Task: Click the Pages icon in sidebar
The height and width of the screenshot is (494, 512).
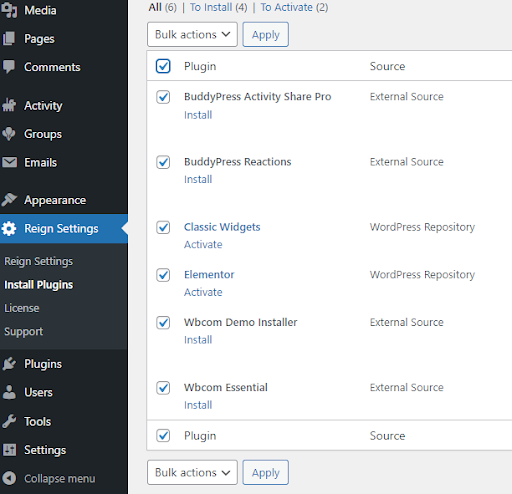Action: (9, 39)
